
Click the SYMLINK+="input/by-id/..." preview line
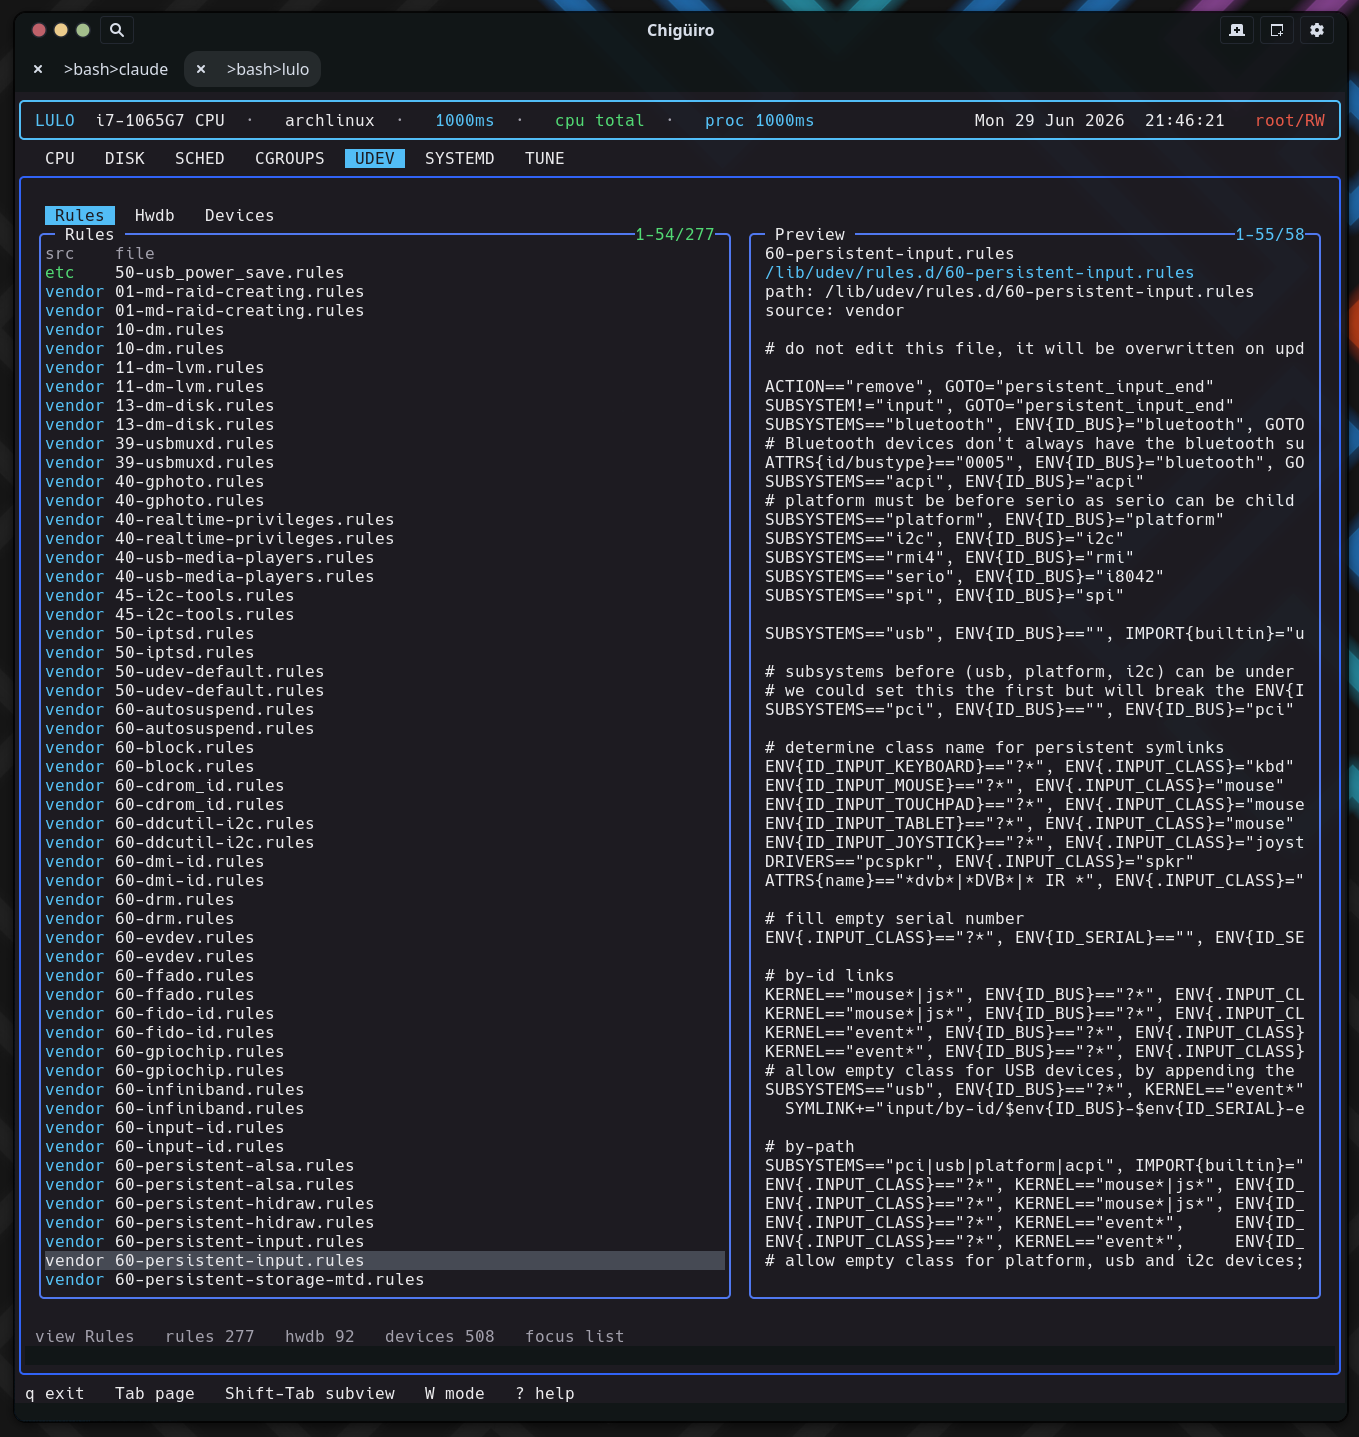point(1045,1108)
